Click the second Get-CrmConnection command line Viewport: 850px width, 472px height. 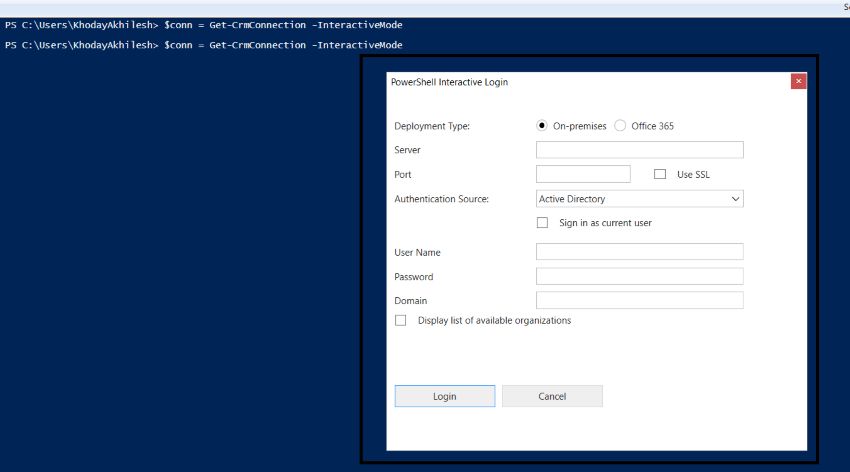(x=204, y=45)
